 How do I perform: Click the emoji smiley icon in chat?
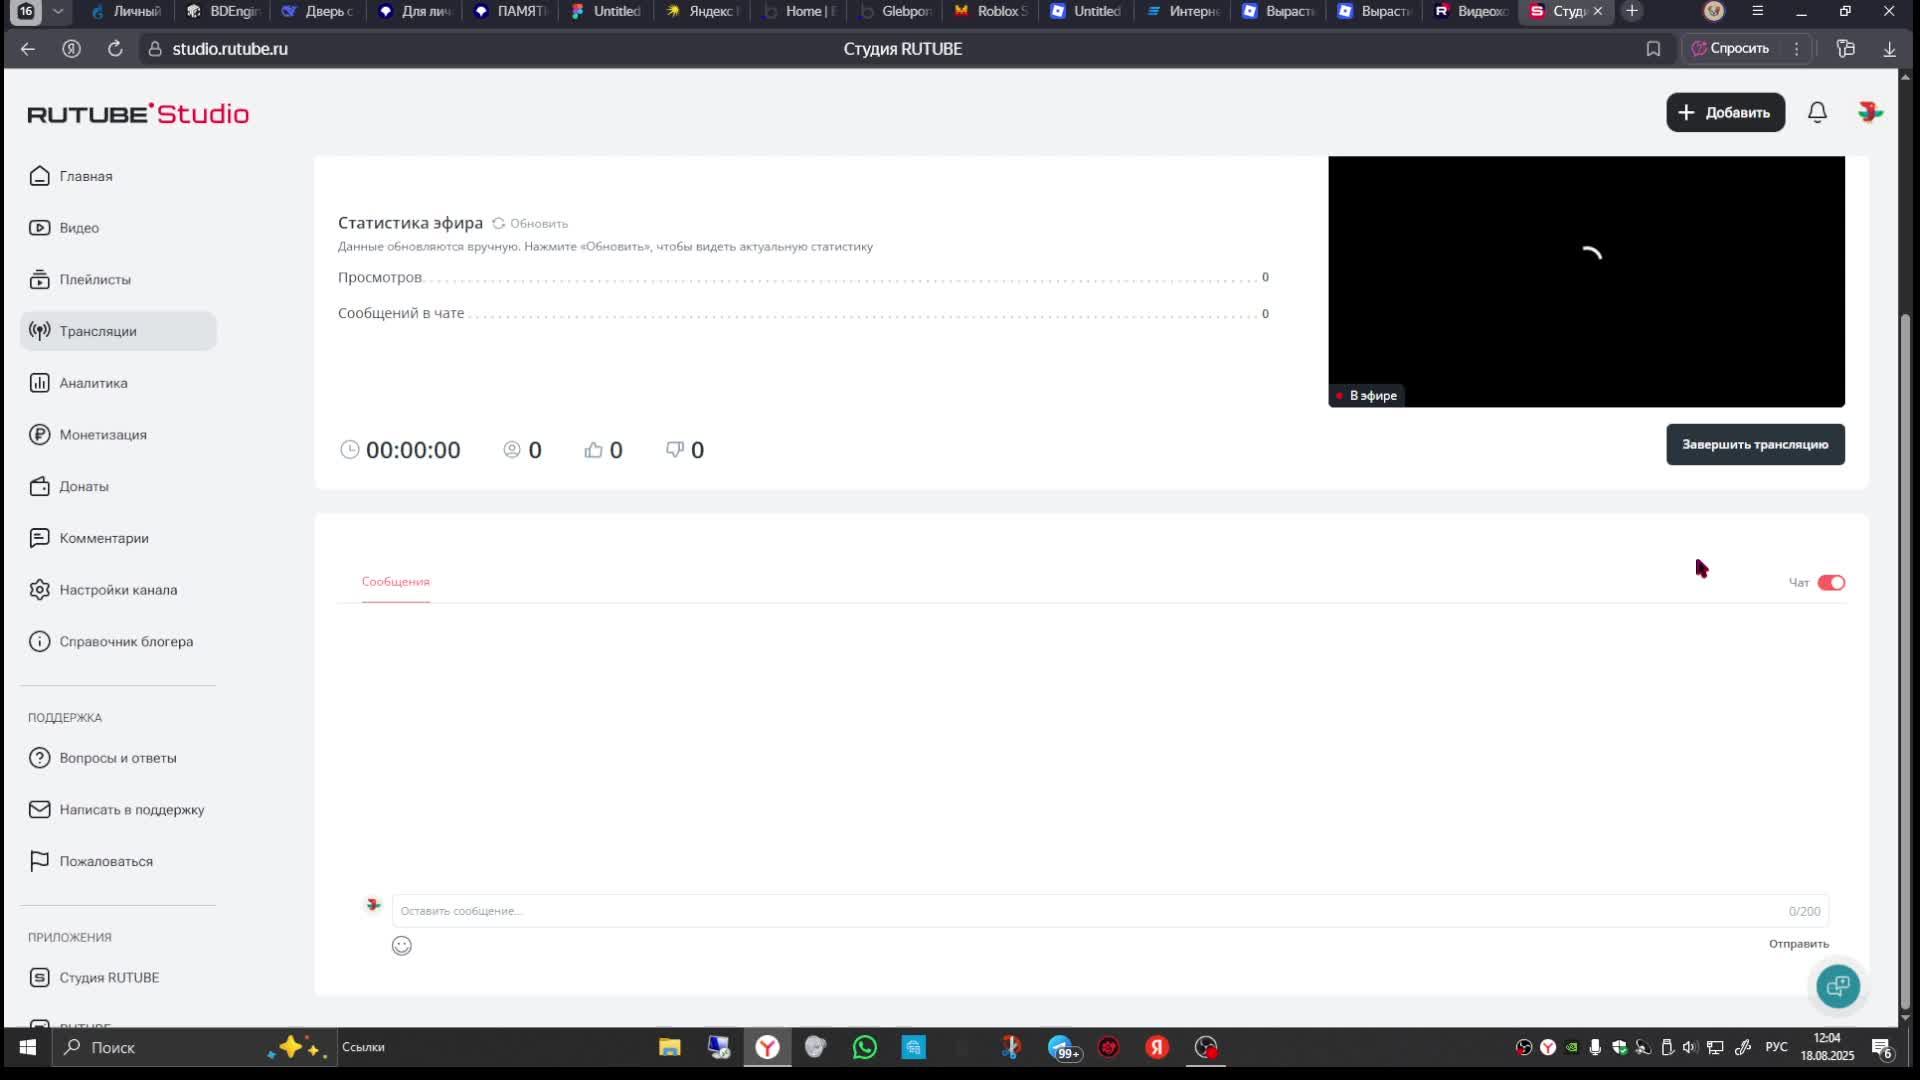[x=401, y=946]
